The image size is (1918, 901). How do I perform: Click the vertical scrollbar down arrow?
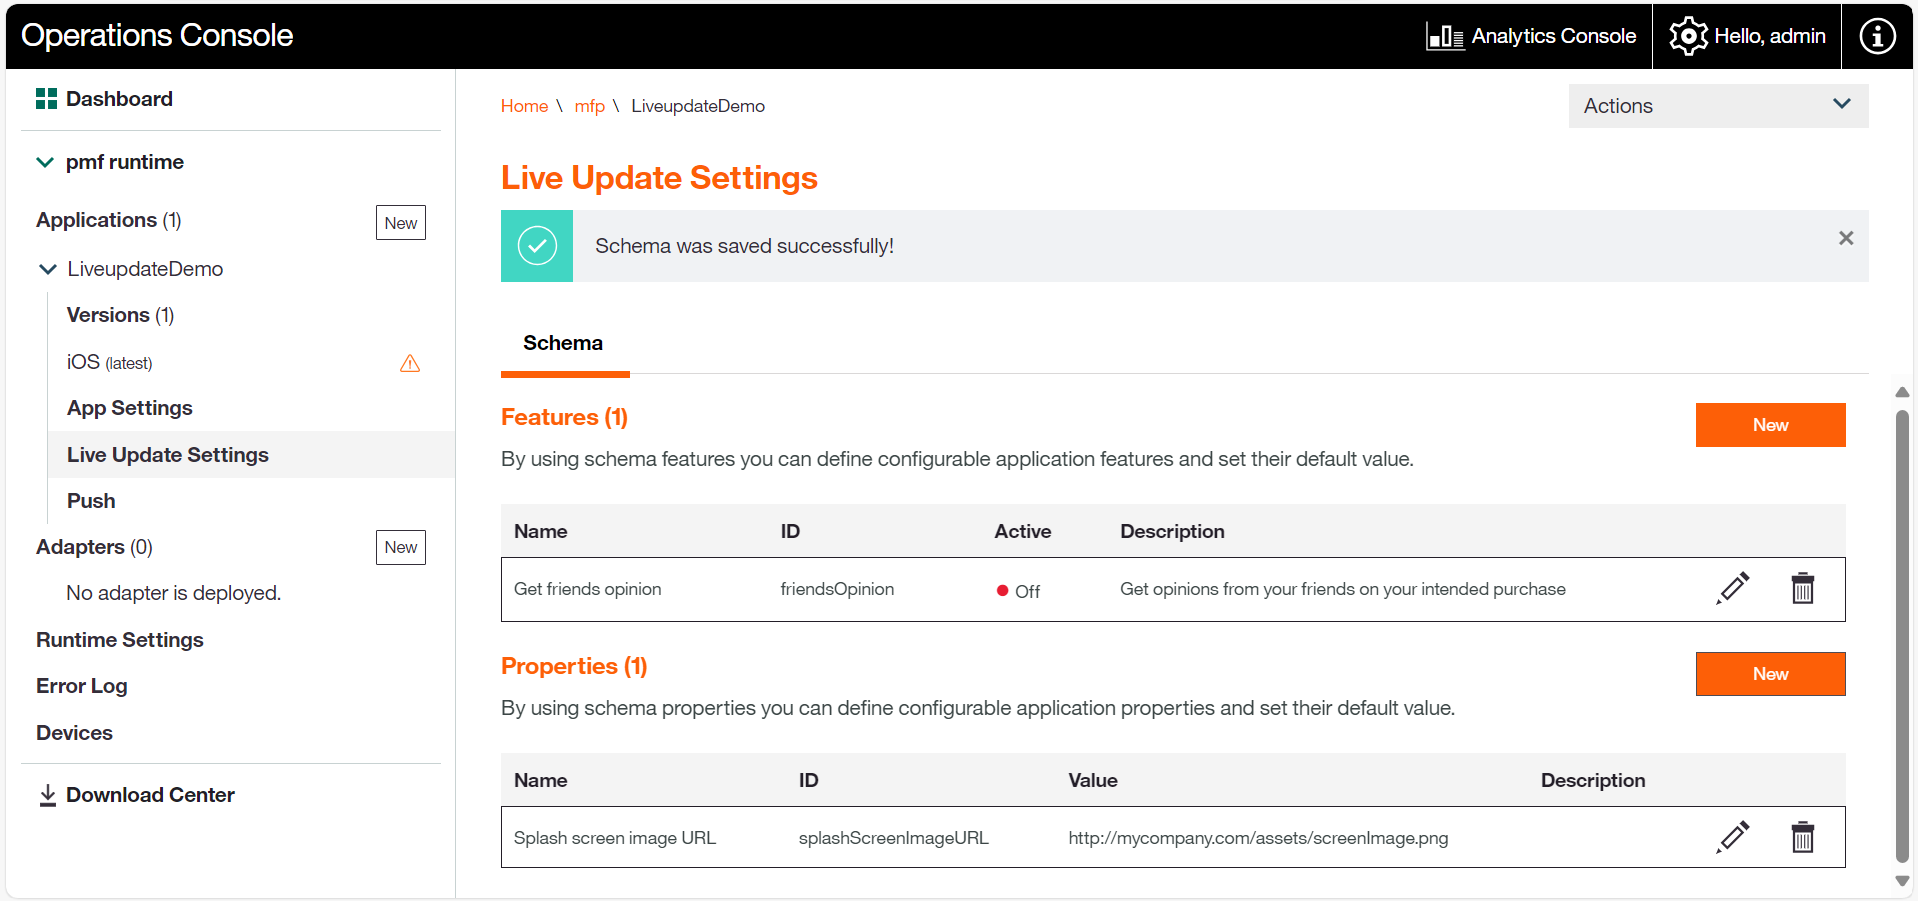[x=1902, y=881]
